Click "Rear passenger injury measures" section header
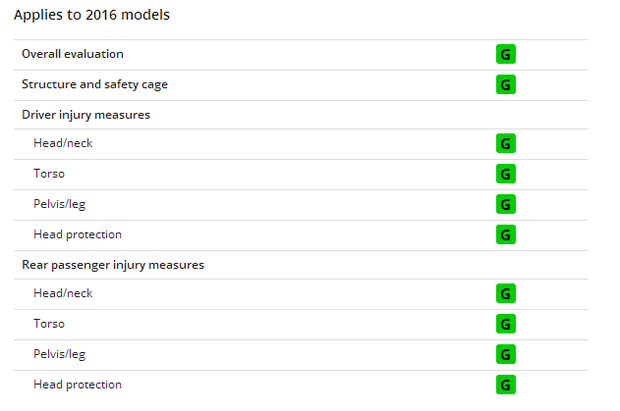The width and height of the screenshot is (620, 411). pyautogui.click(x=113, y=264)
